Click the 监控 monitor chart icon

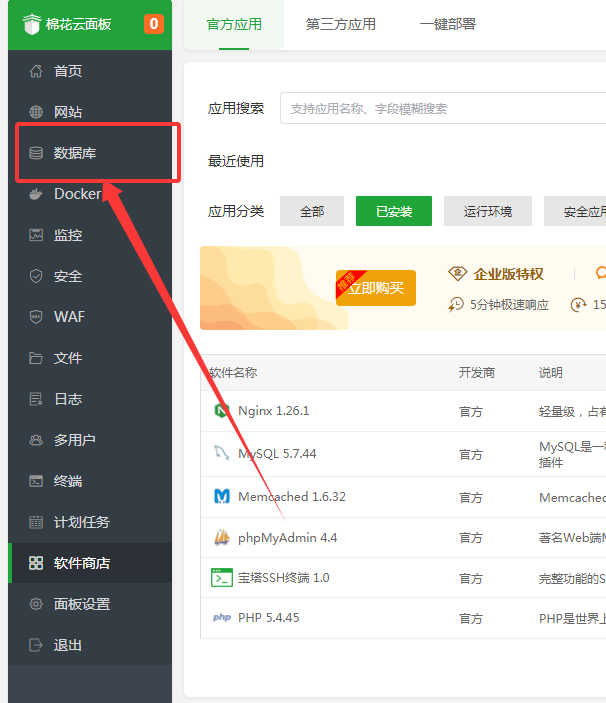tap(36, 235)
